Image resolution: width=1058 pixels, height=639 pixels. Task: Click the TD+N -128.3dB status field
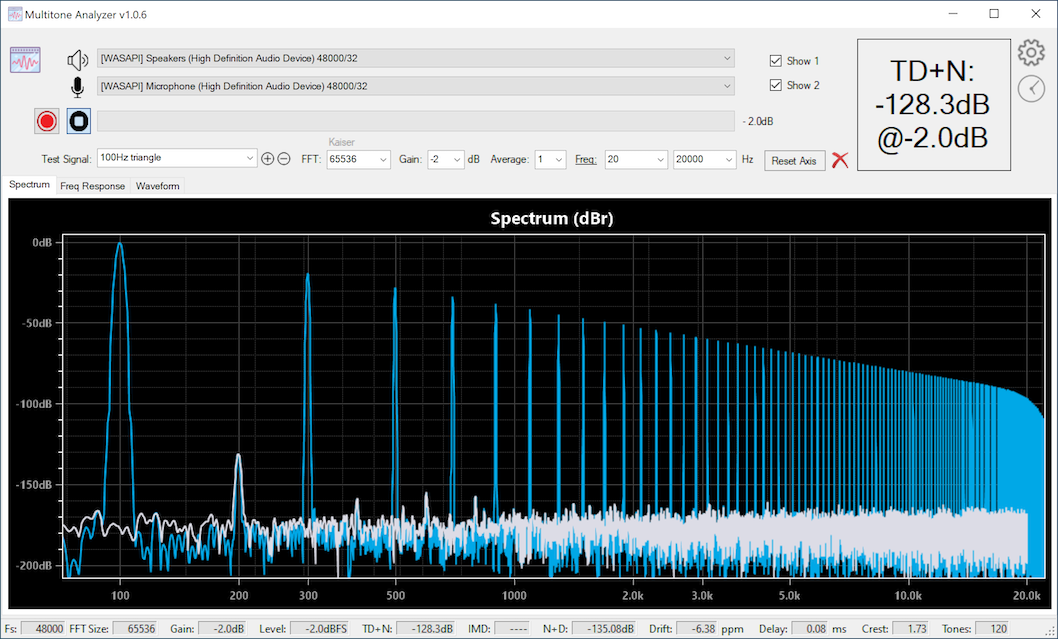(425, 628)
